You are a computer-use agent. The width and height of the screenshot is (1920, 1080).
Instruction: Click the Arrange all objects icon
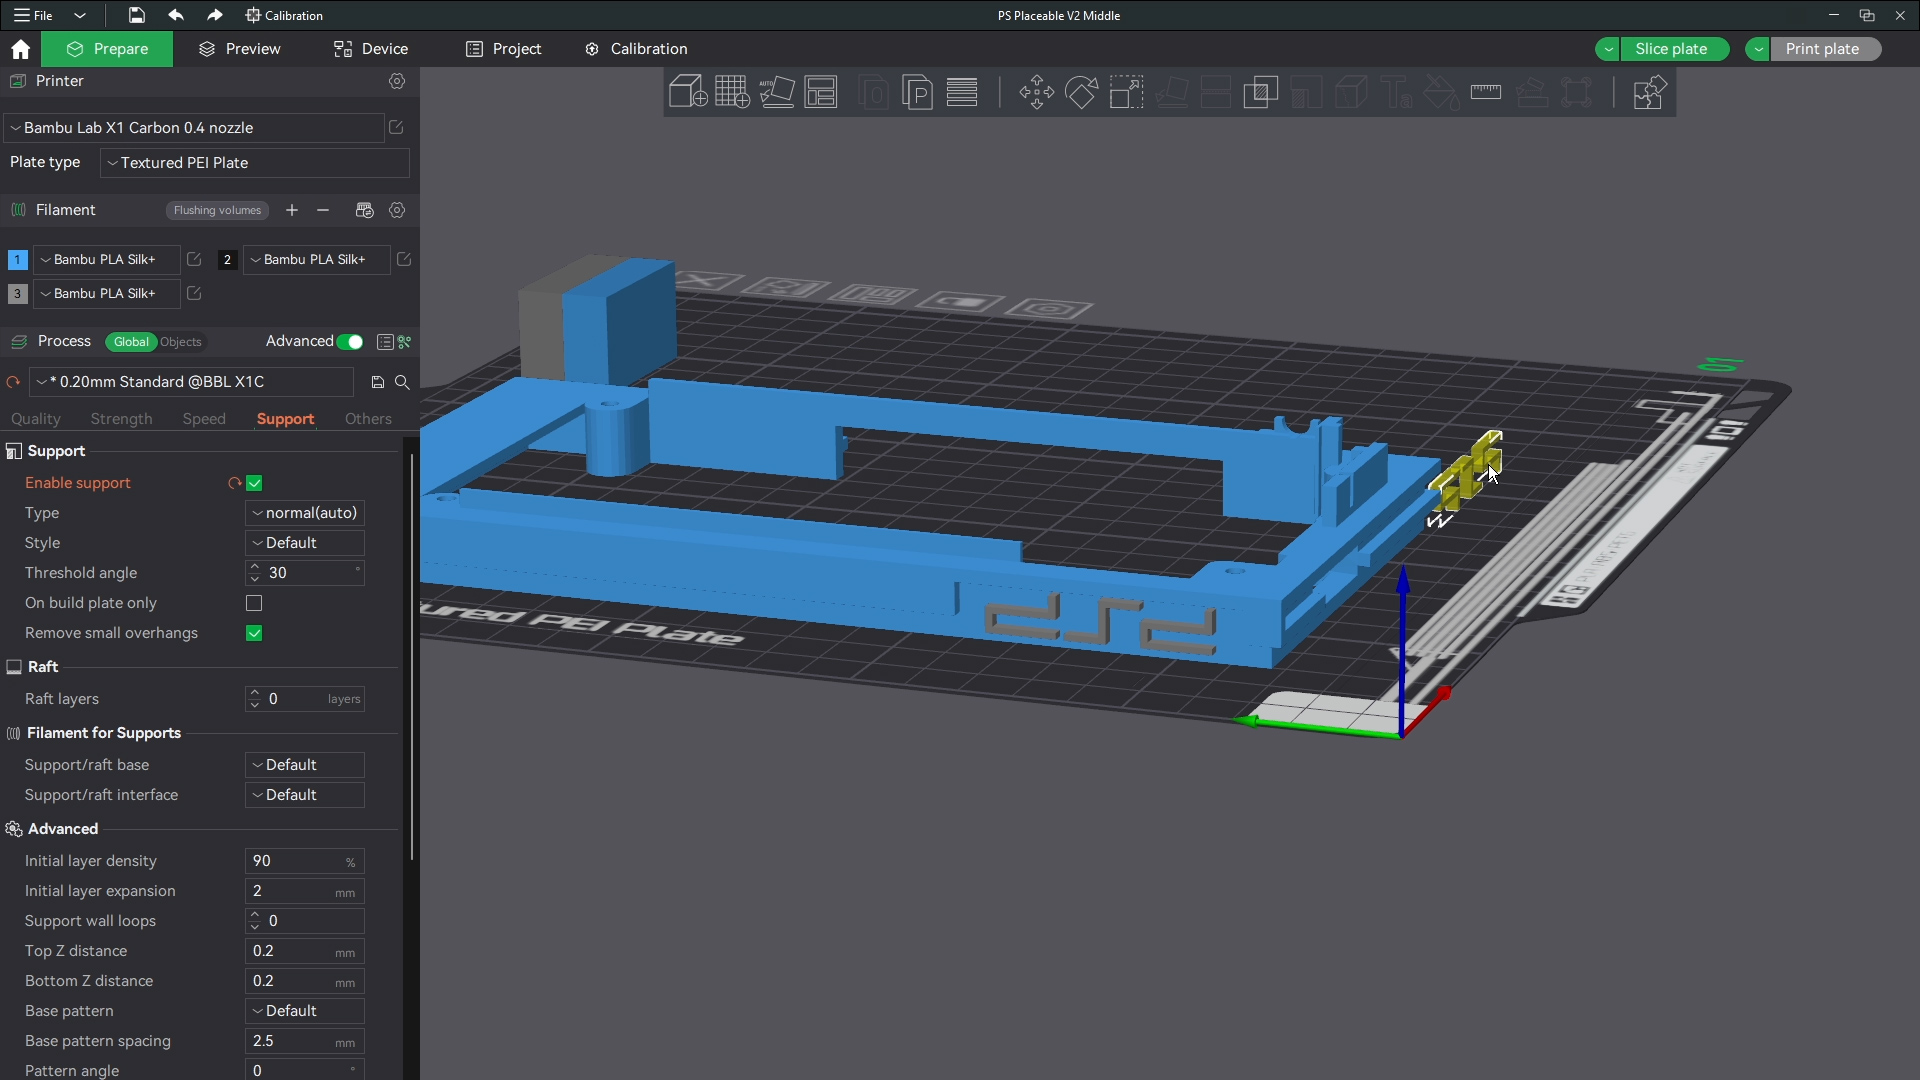[x=821, y=92]
